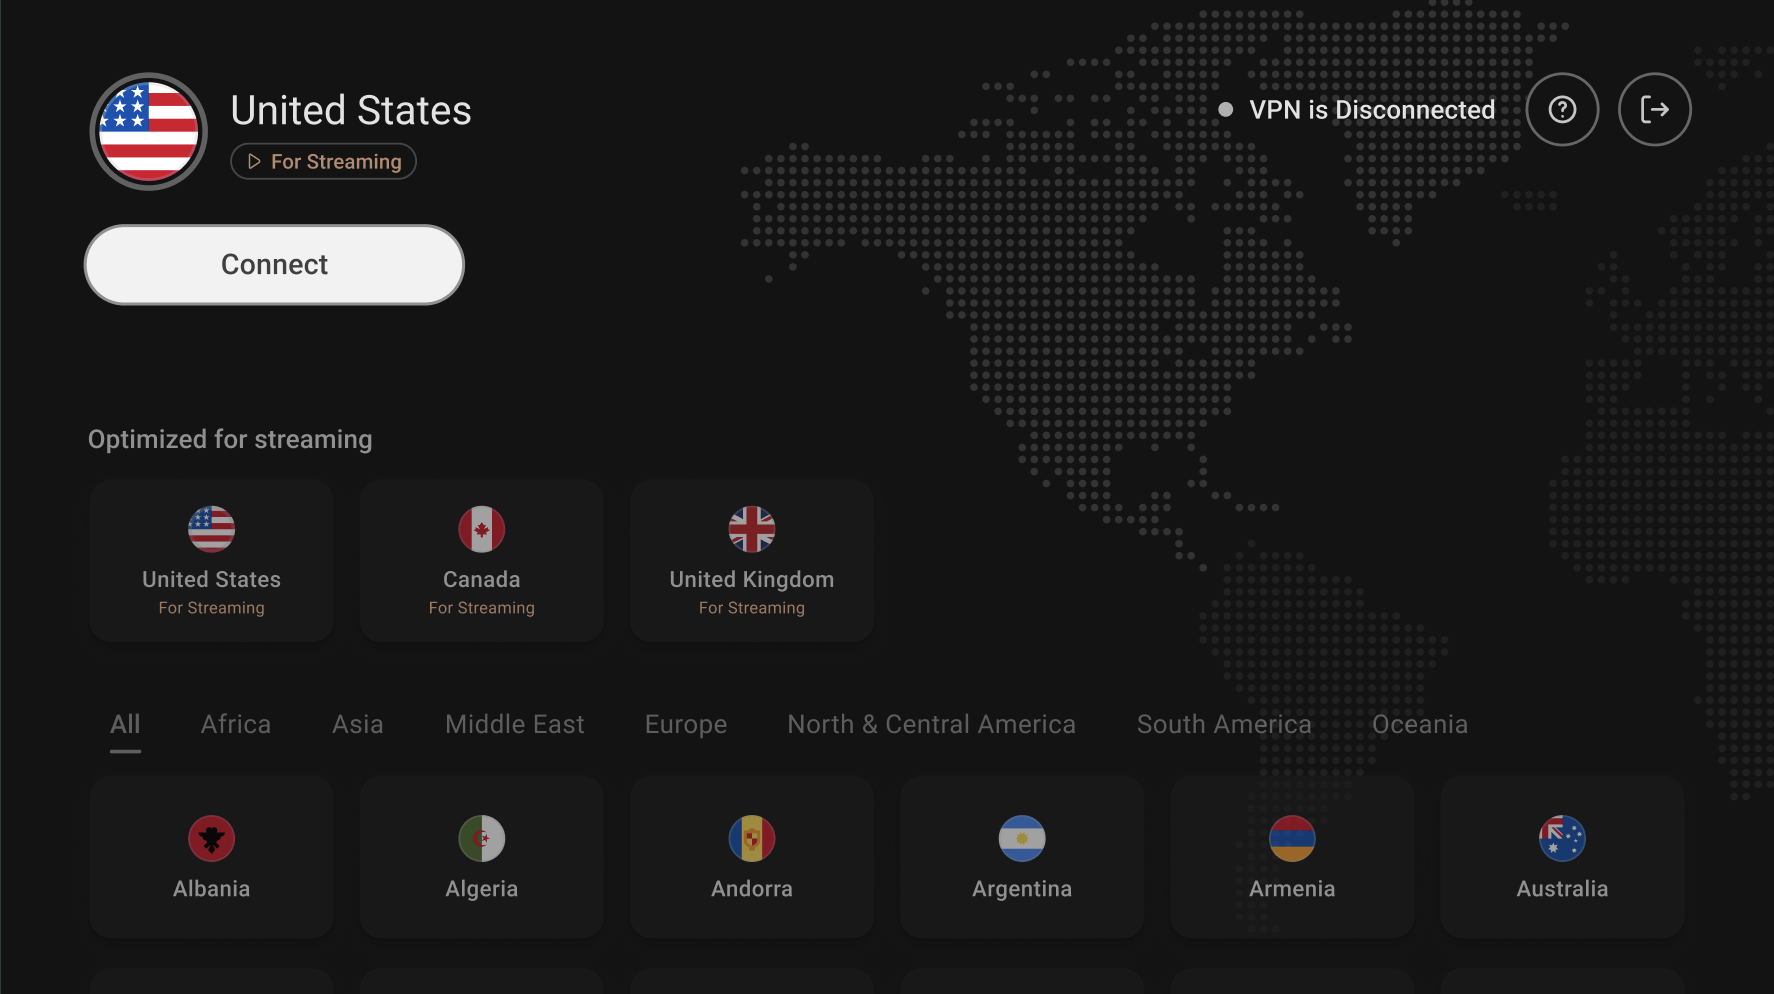Screen dimensions: 1774x994
Task: Open North & Central America tab
Action: pyautogui.click(x=931, y=725)
